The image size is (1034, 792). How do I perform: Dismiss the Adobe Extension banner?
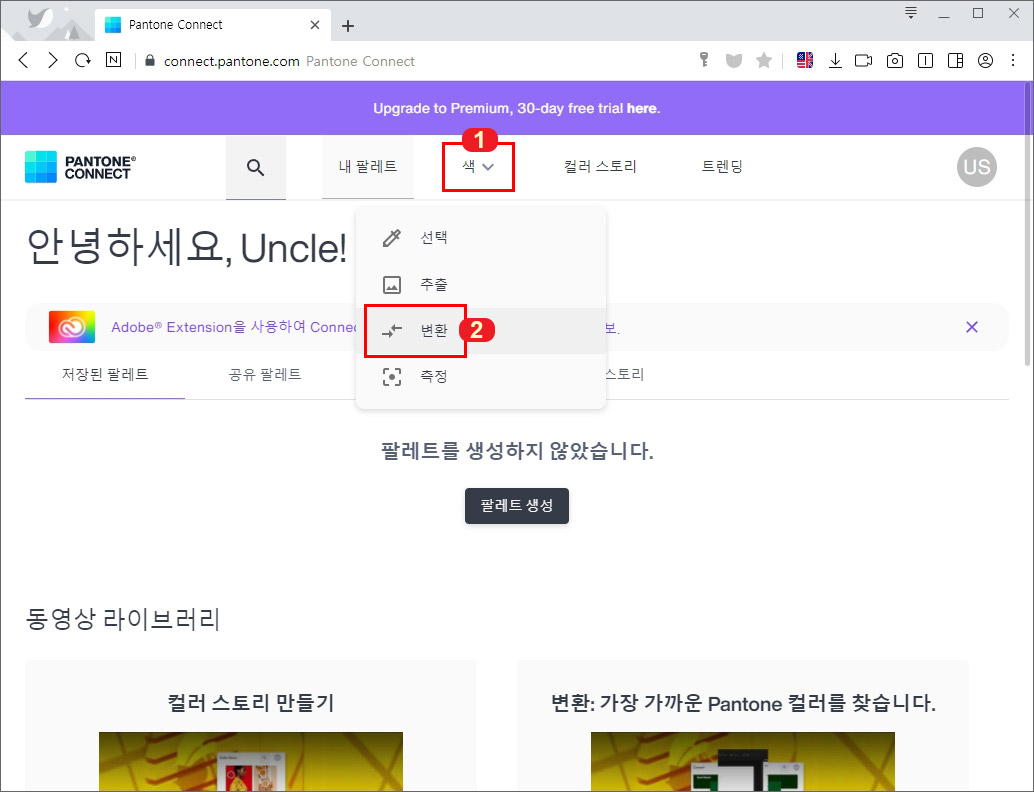[971, 327]
